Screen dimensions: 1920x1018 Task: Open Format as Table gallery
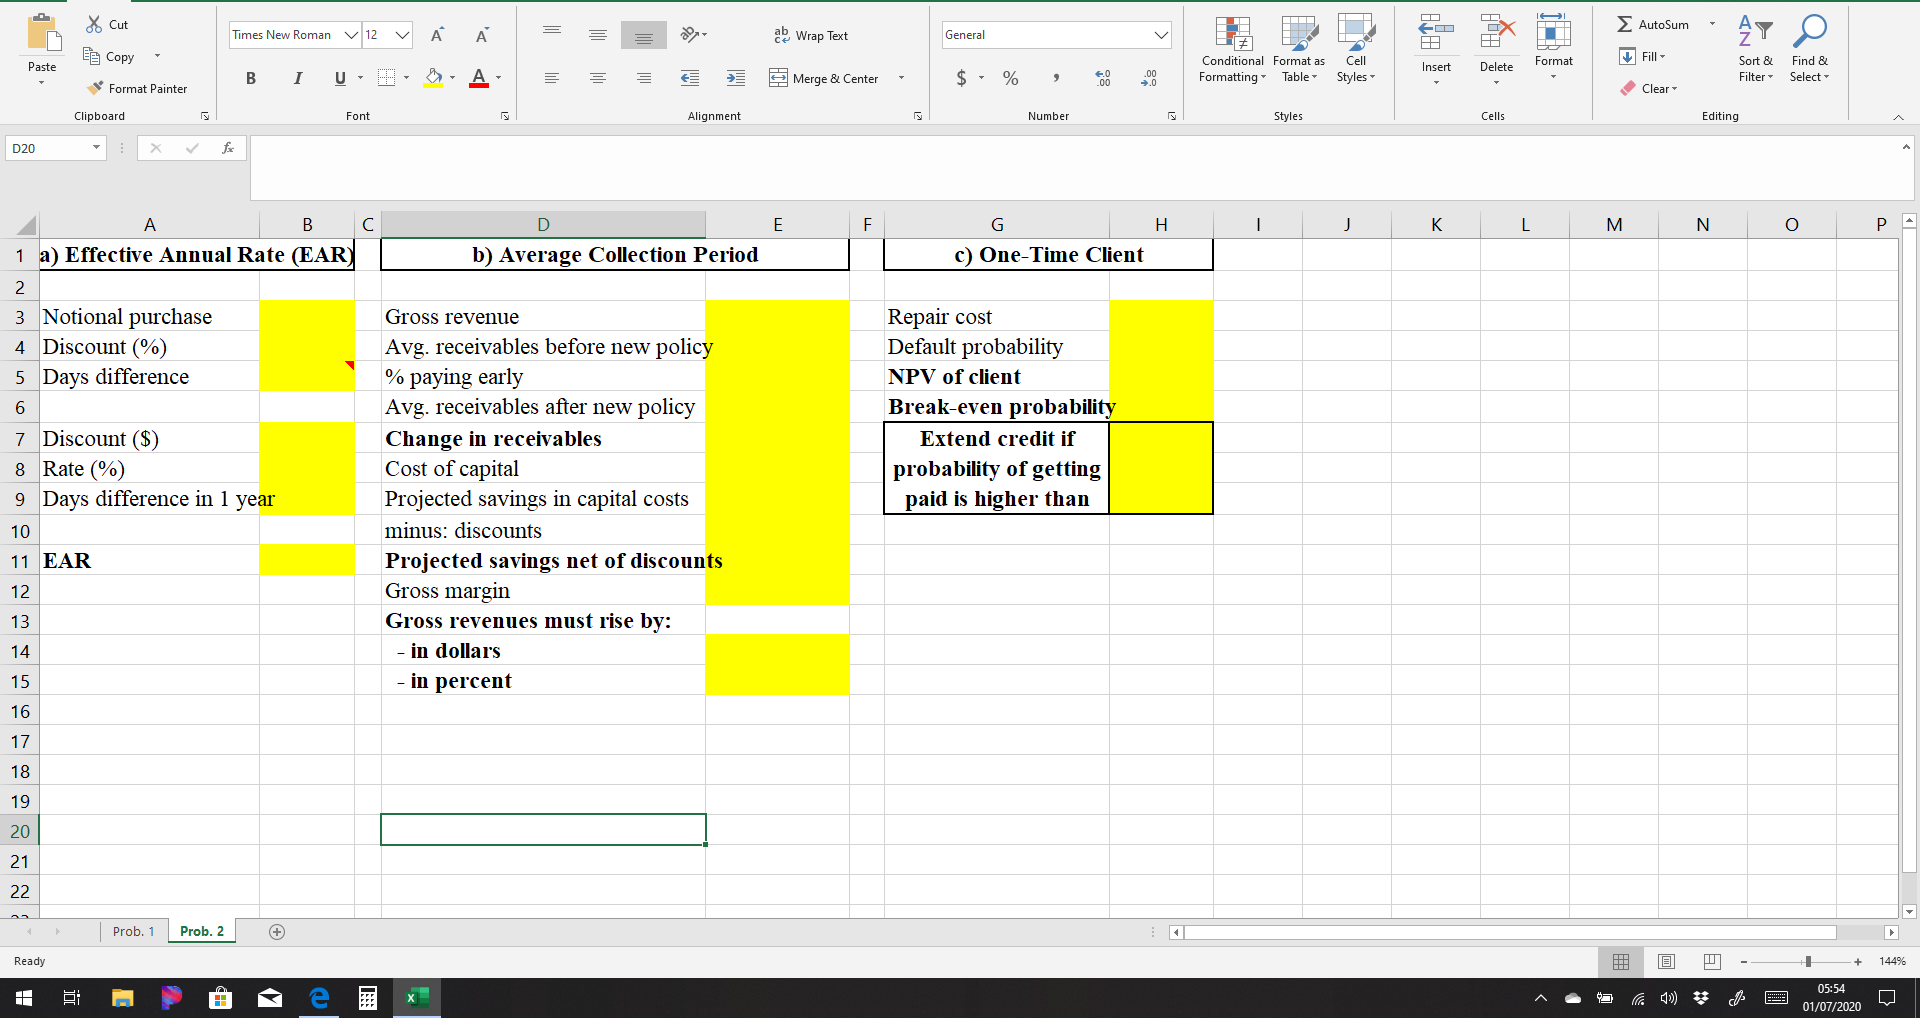(1299, 48)
